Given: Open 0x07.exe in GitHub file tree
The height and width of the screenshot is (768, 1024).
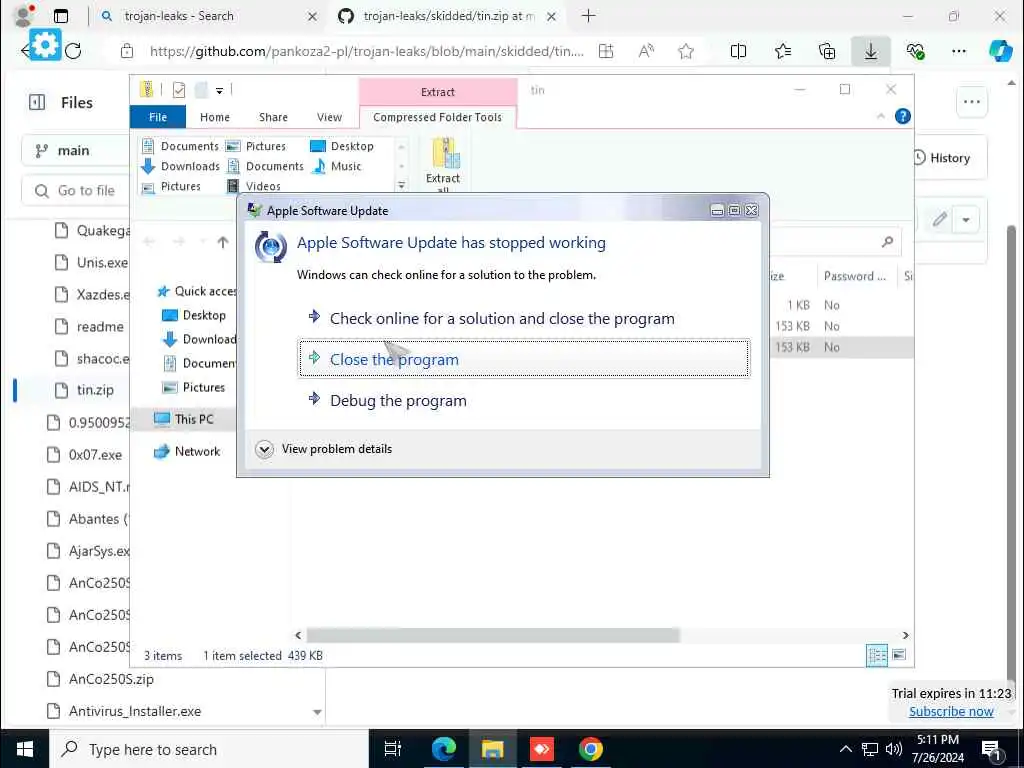Looking at the screenshot, I should [x=85, y=455].
